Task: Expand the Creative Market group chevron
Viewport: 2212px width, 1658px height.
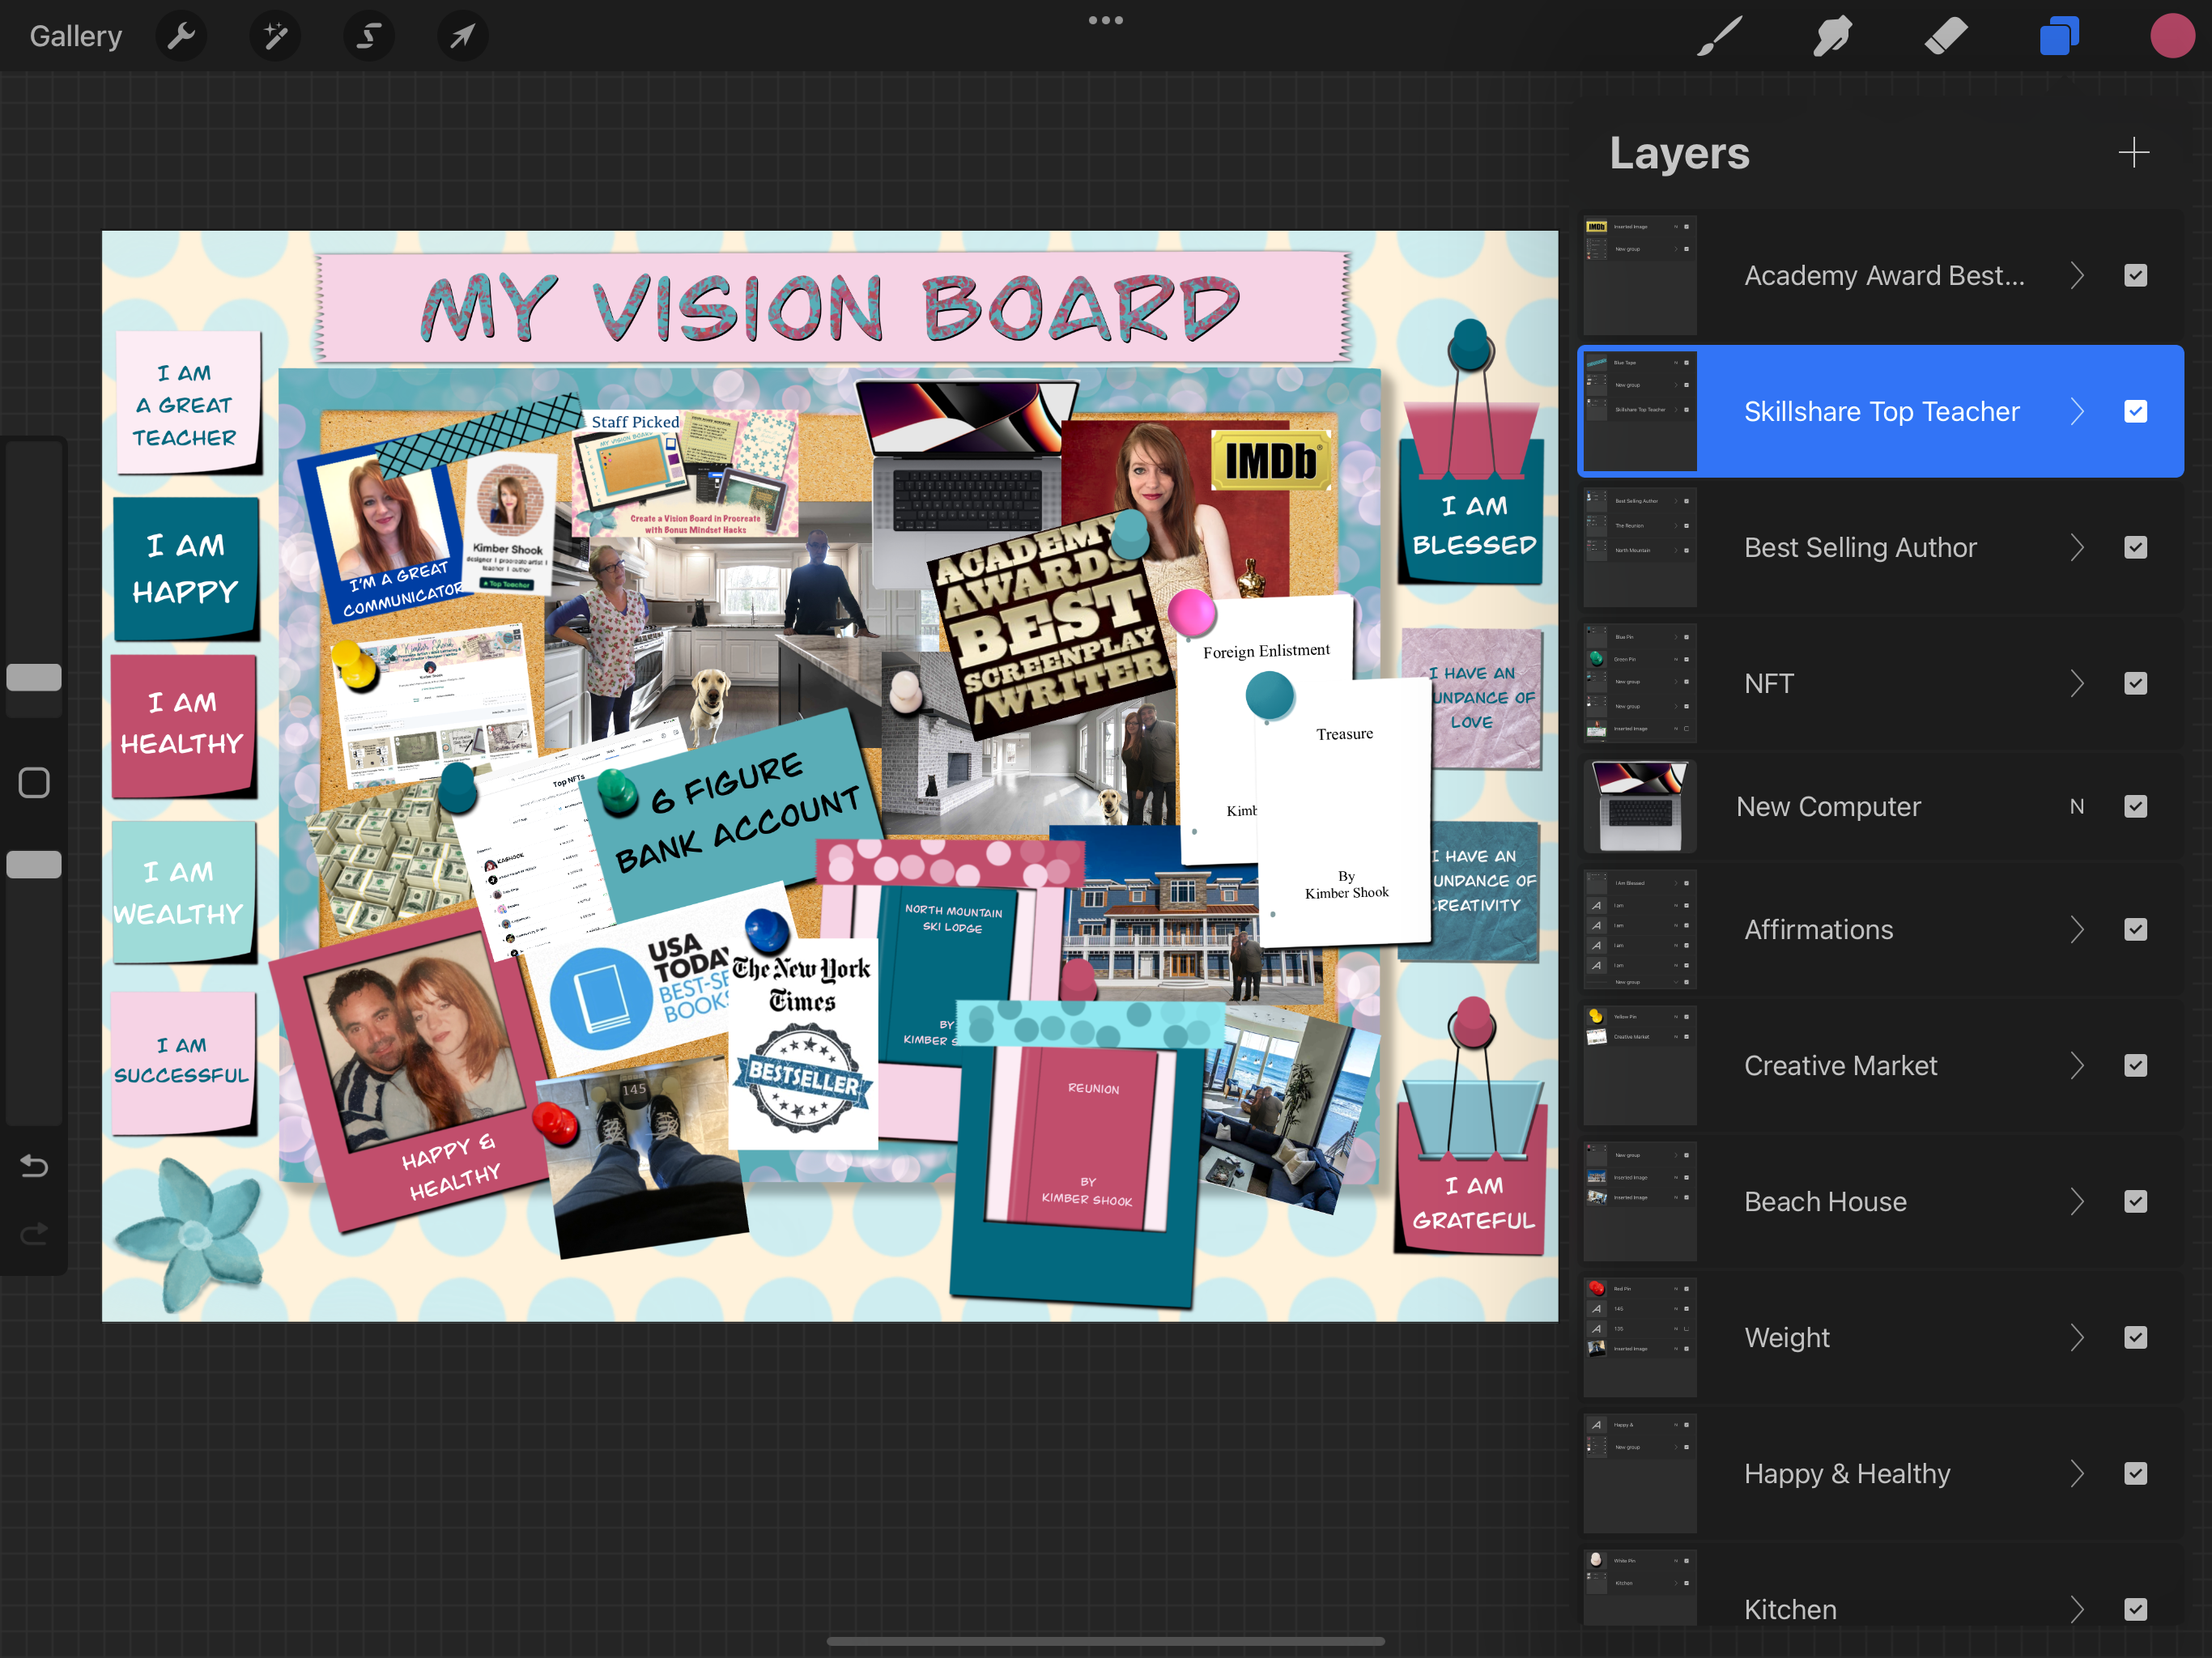Action: pyautogui.click(x=2077, y=1065)
